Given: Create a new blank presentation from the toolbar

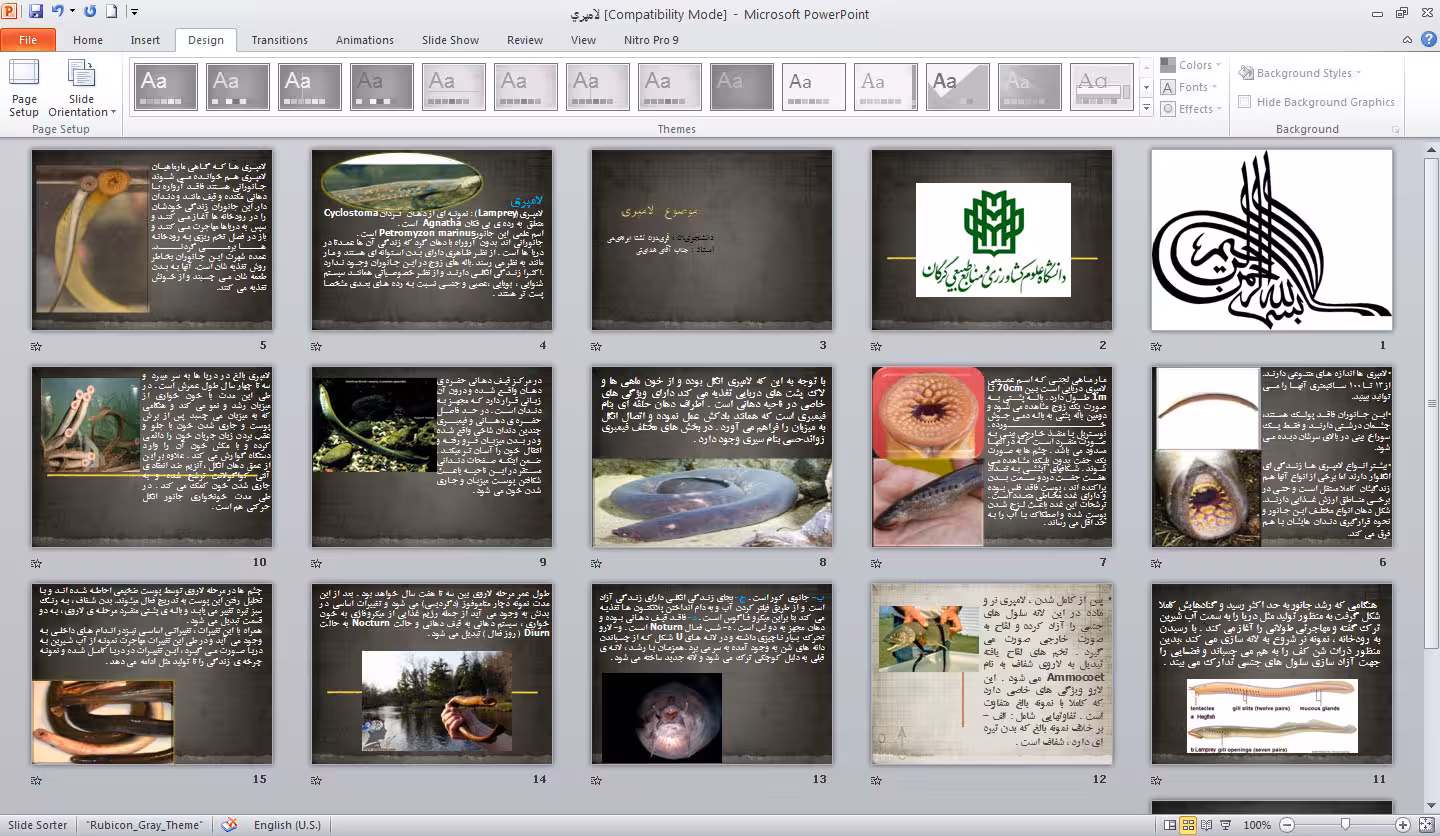Looking at the screenshot, I should coord(112,12).
